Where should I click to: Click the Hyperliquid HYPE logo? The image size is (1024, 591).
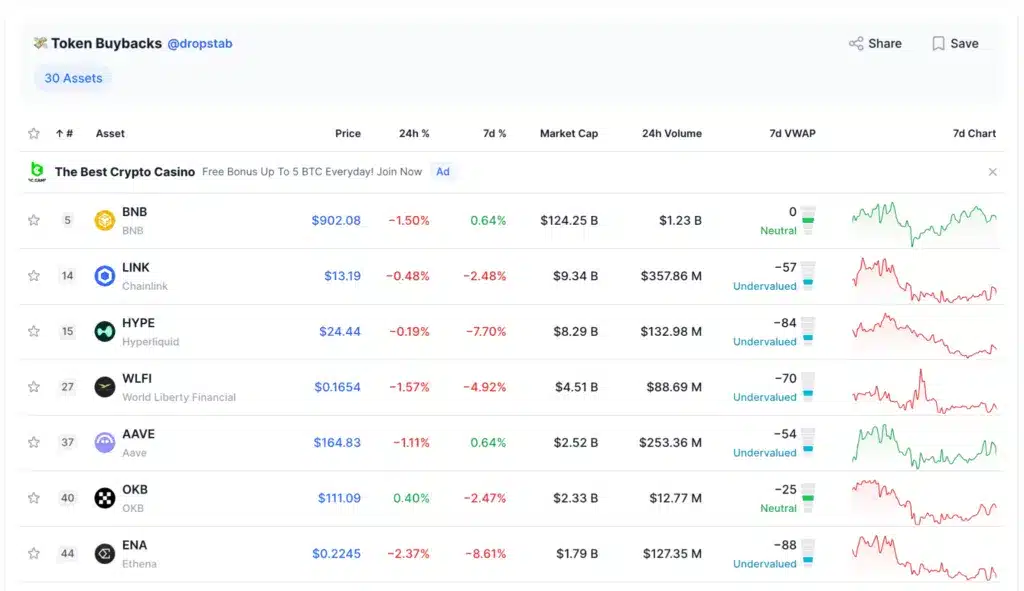(105, 330)
